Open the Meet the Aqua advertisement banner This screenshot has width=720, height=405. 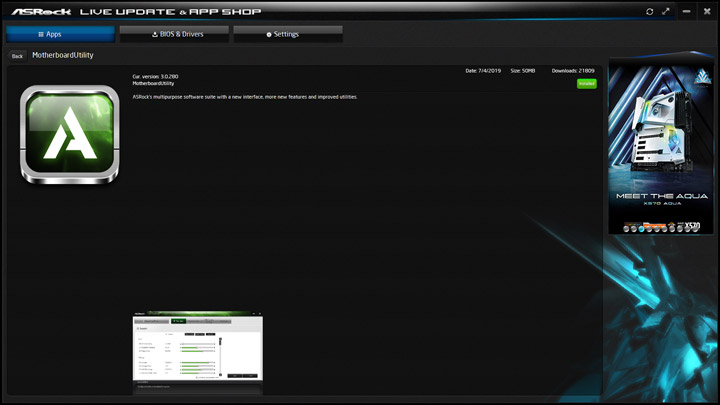(661, 147)
